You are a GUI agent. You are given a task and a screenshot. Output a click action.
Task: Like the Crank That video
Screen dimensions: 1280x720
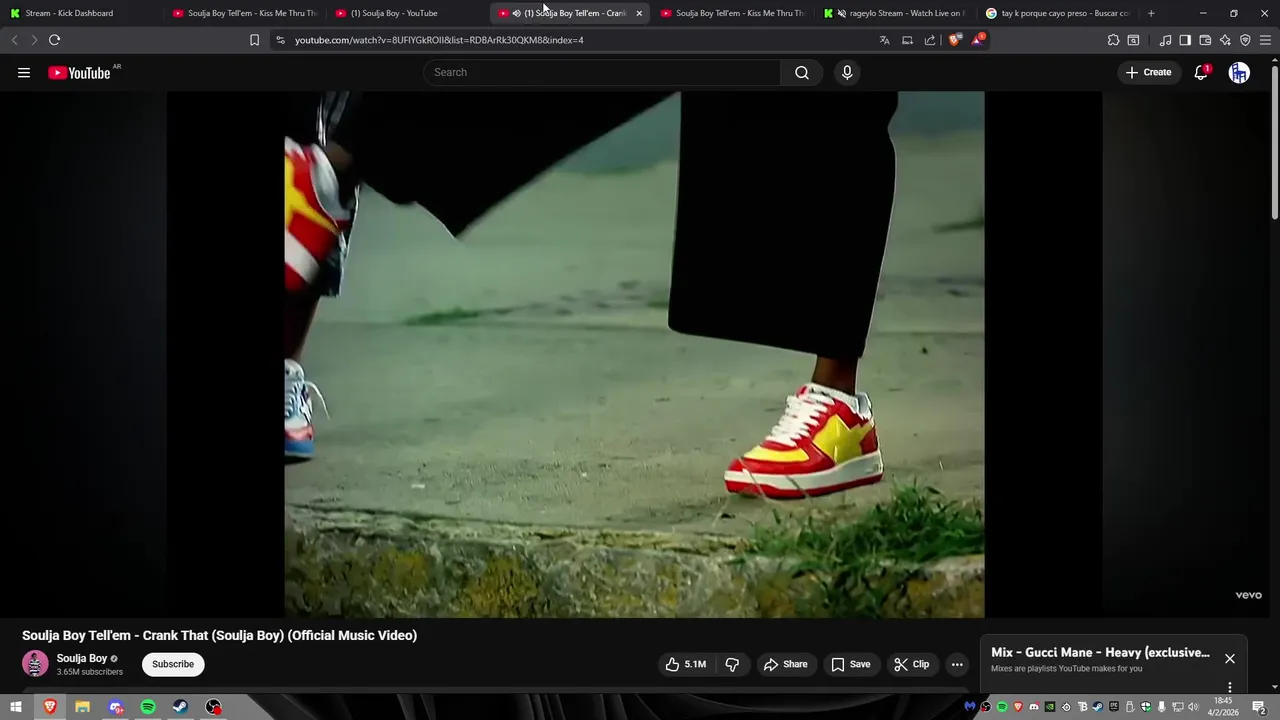click(x=685, y=664)
